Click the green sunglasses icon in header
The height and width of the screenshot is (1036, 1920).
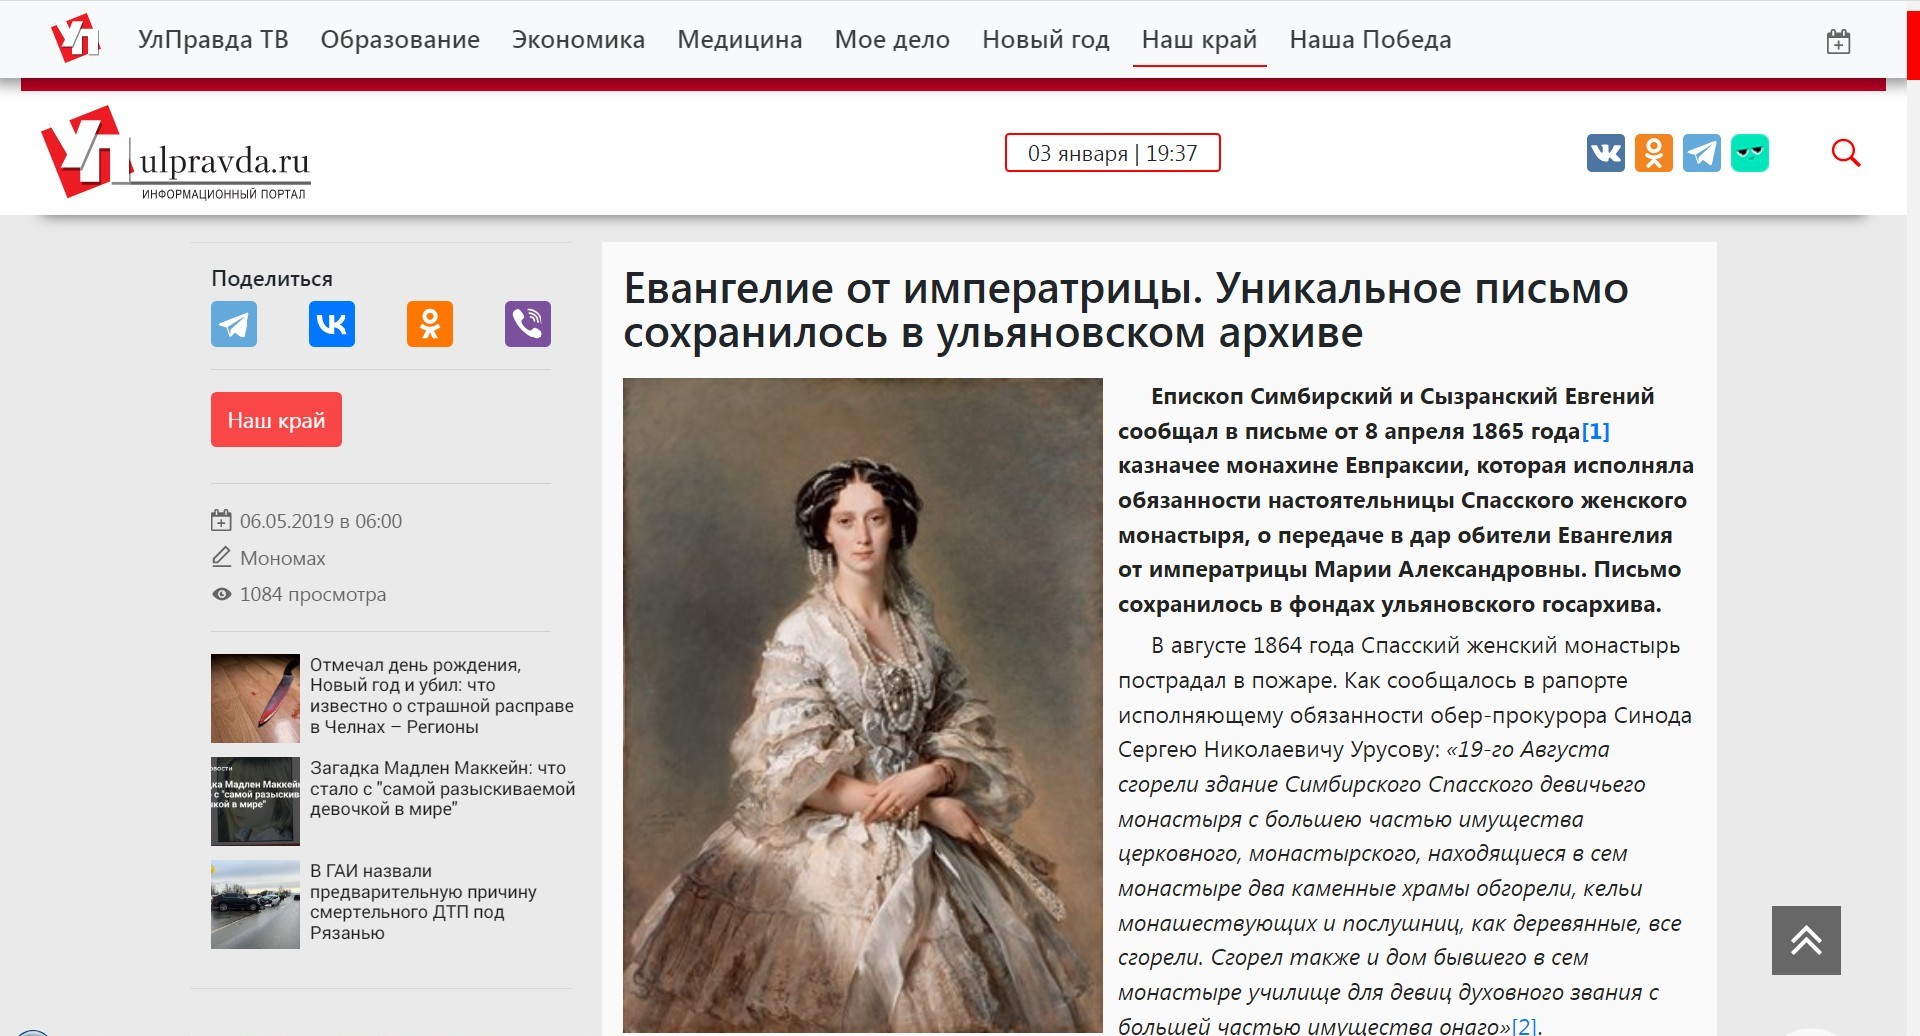pos(1750,153)
